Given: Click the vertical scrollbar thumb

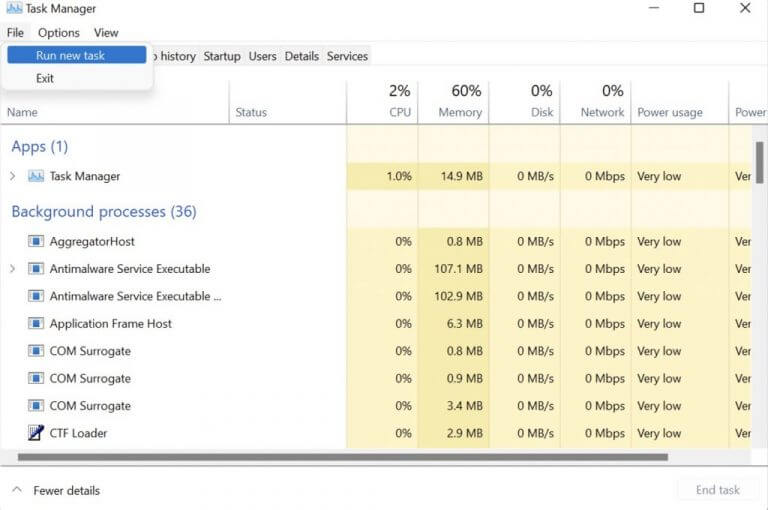Looking at the screenshot, I should click(x=759, y=162).
